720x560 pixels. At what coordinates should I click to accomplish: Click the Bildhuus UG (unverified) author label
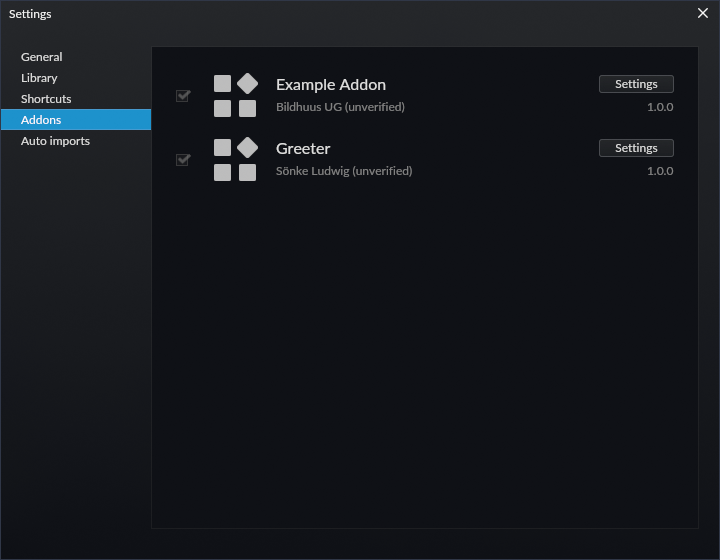340,107
